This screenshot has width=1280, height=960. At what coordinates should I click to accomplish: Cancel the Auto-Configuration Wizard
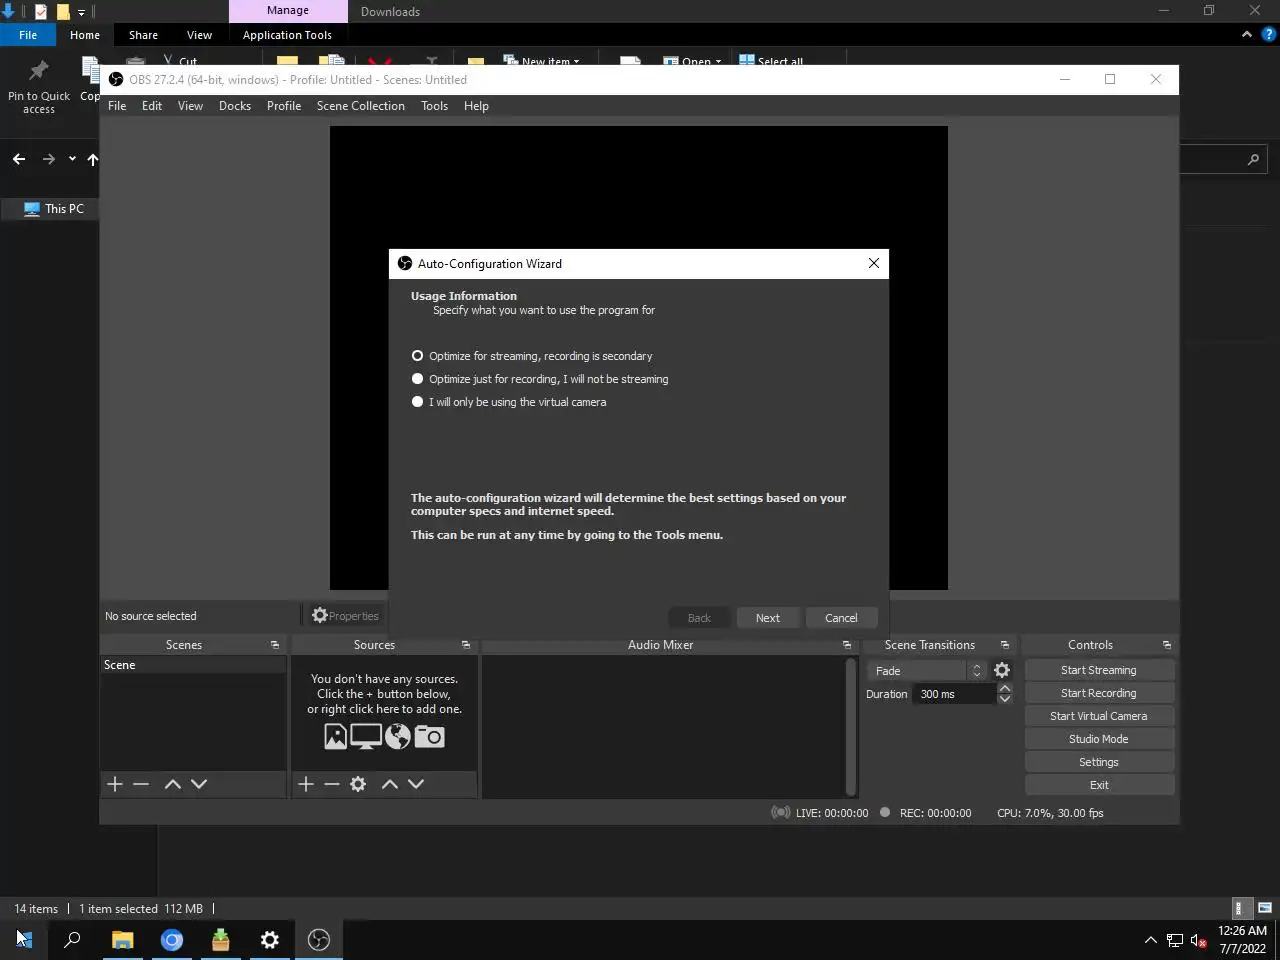point(841,618)
